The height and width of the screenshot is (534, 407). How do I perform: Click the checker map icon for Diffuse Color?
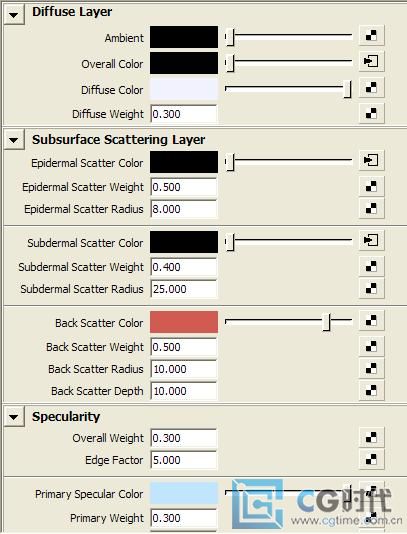371,88
